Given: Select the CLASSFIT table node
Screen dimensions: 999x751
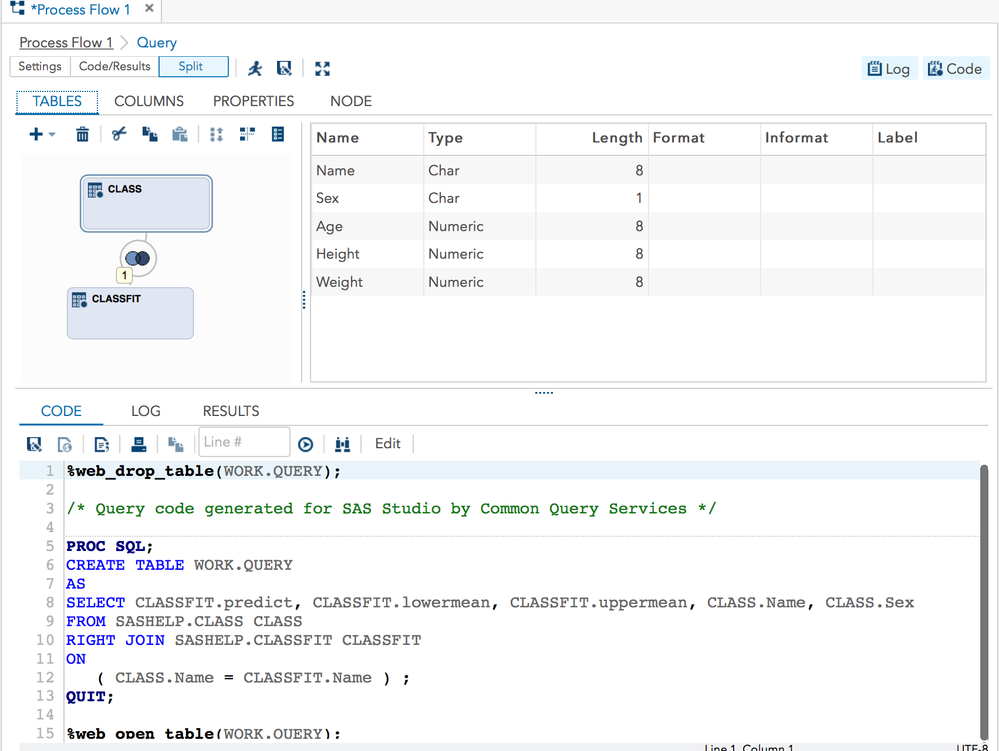Looking at the screenshot, I should coord(130,314).
